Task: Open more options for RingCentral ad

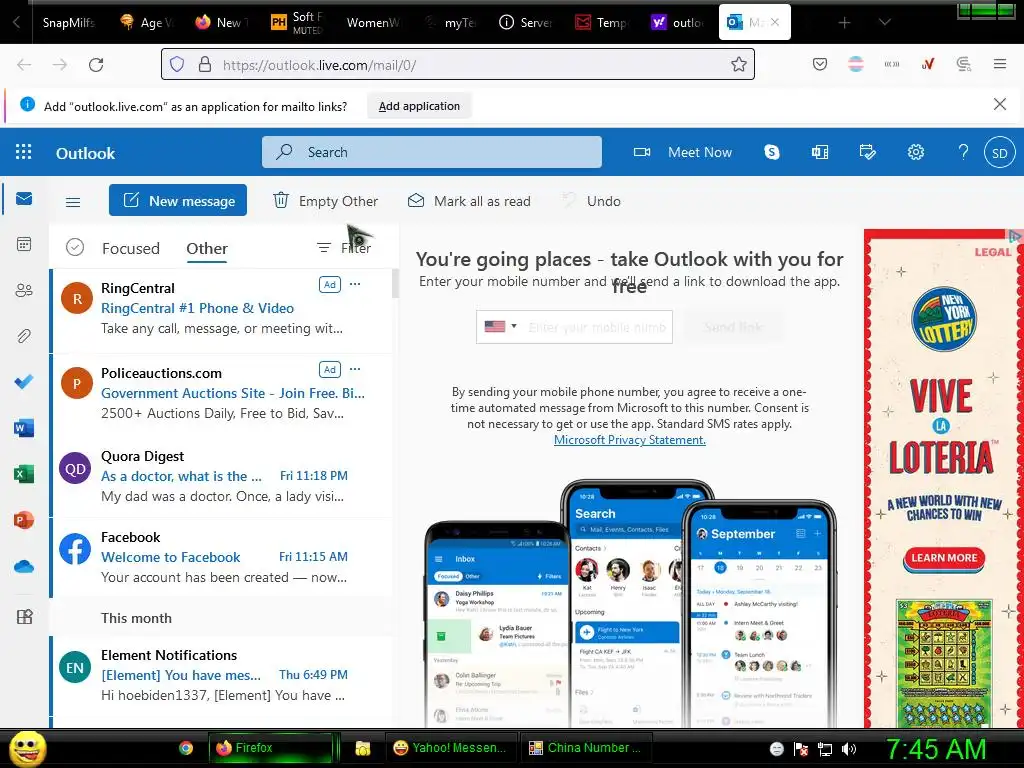Action: [x=355, y=284]
